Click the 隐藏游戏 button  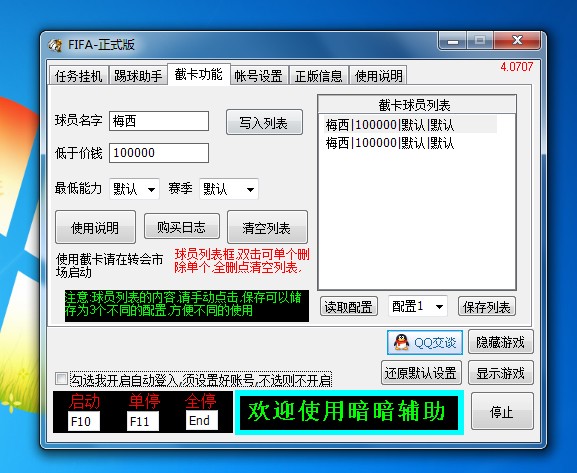[x=500, y=342]
